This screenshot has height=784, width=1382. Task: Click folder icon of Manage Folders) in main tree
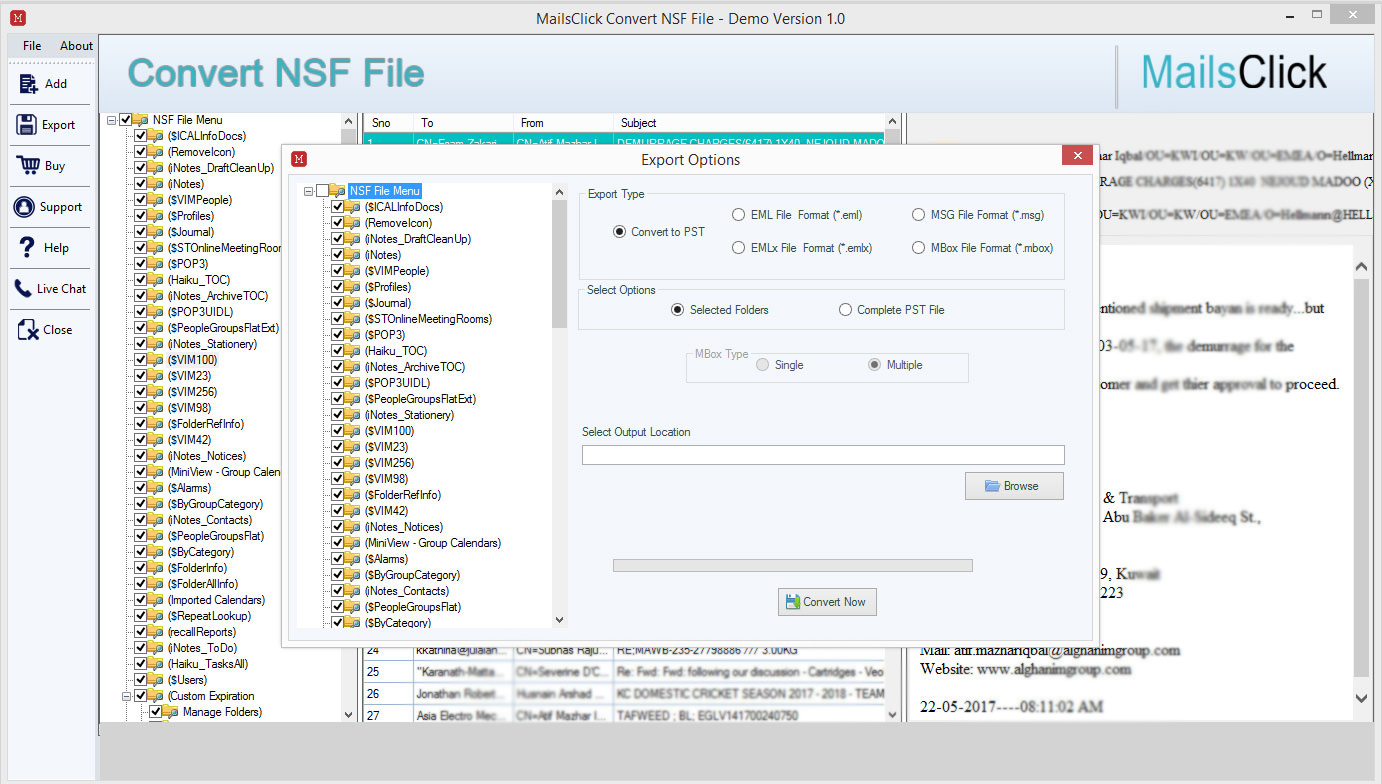click(x=172, y=712)
